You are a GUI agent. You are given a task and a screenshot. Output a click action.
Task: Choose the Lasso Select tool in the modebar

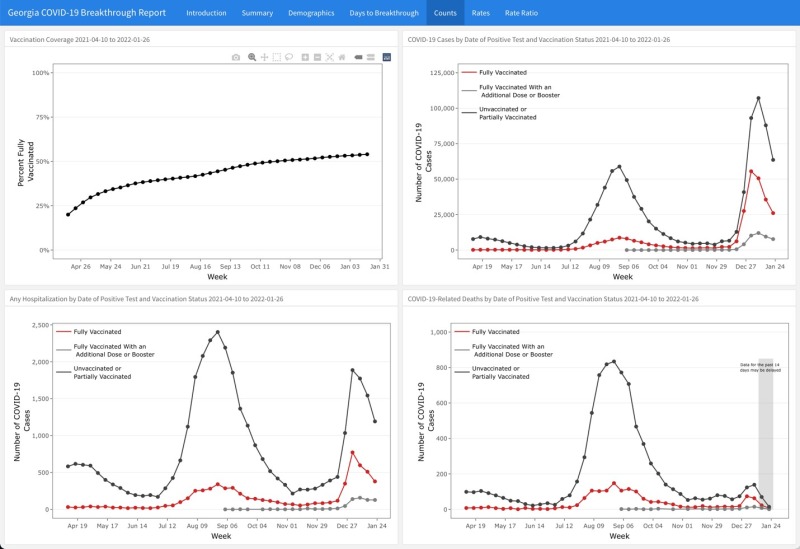[x=289, y=57]
